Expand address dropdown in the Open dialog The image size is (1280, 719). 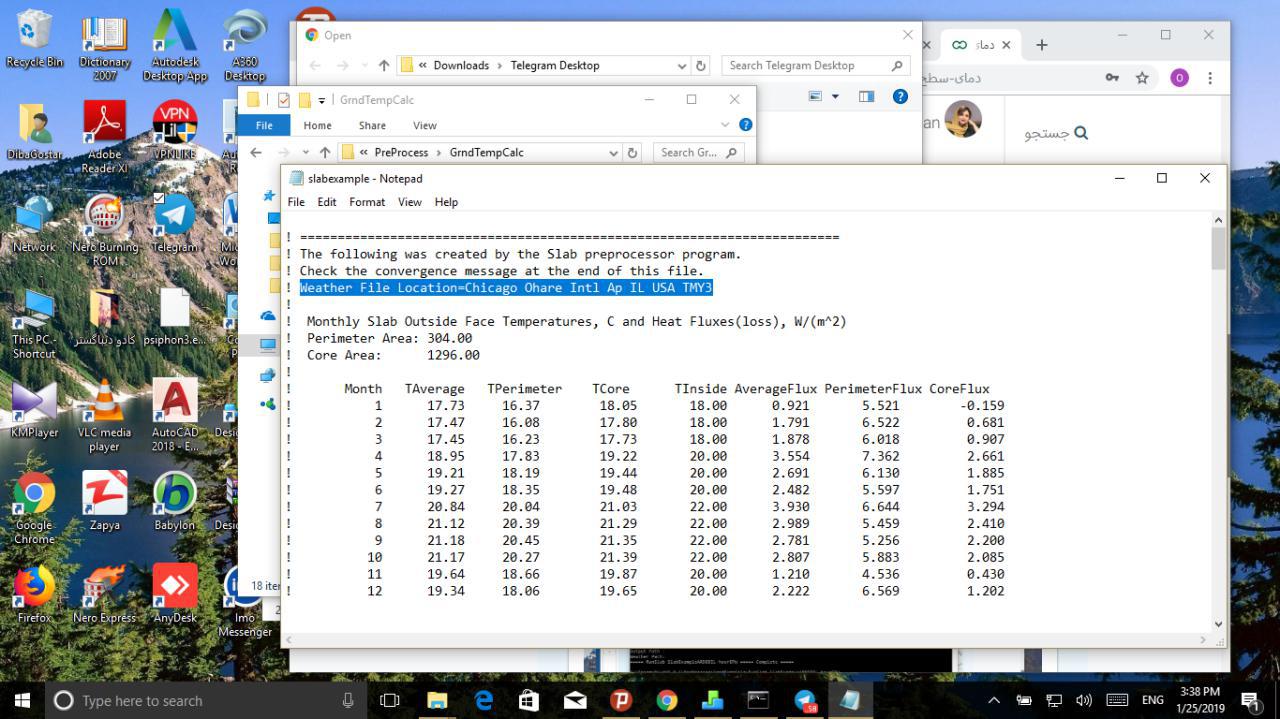(x=682, y=66)
